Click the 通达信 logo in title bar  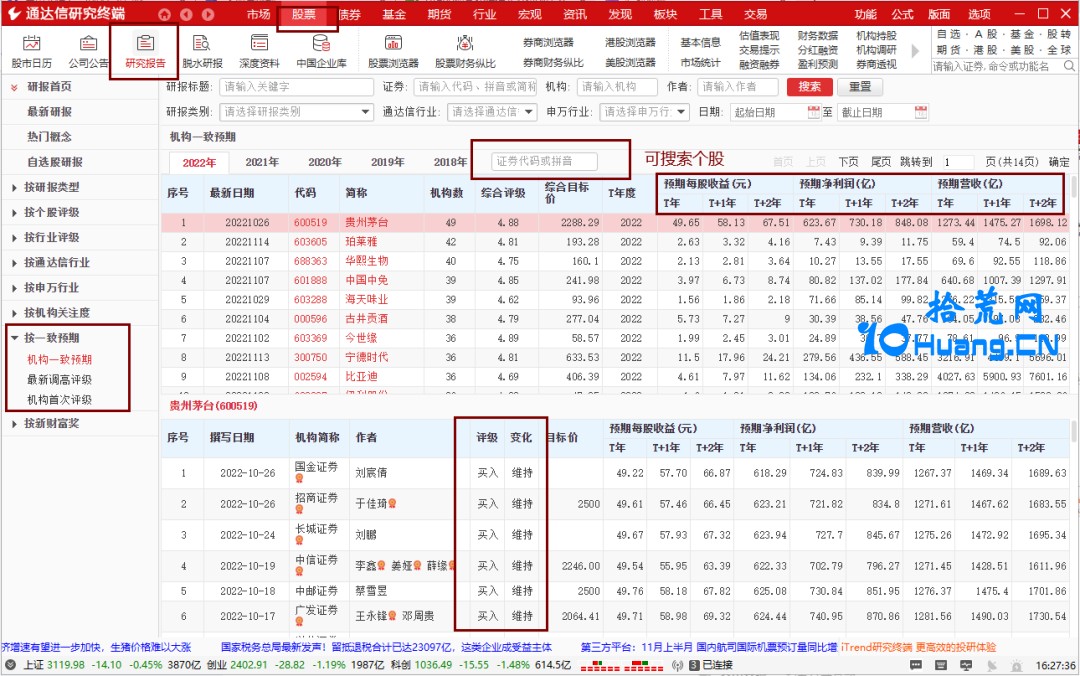(14, 14)
